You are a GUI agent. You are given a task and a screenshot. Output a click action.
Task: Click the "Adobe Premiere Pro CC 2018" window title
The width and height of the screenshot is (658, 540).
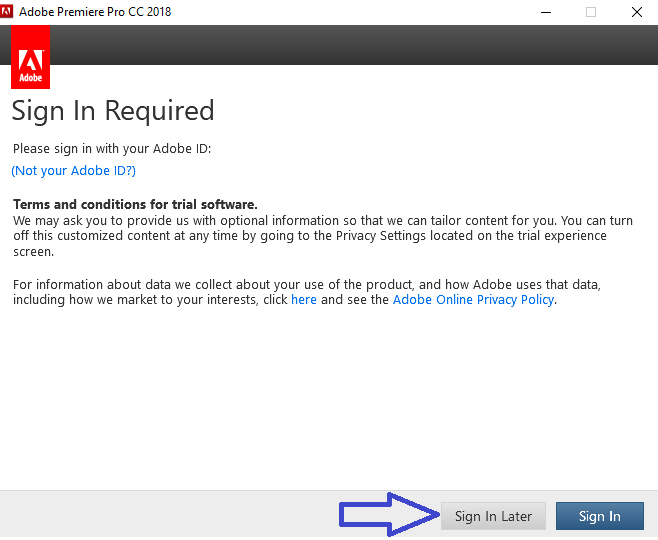(x=102, y=12)
